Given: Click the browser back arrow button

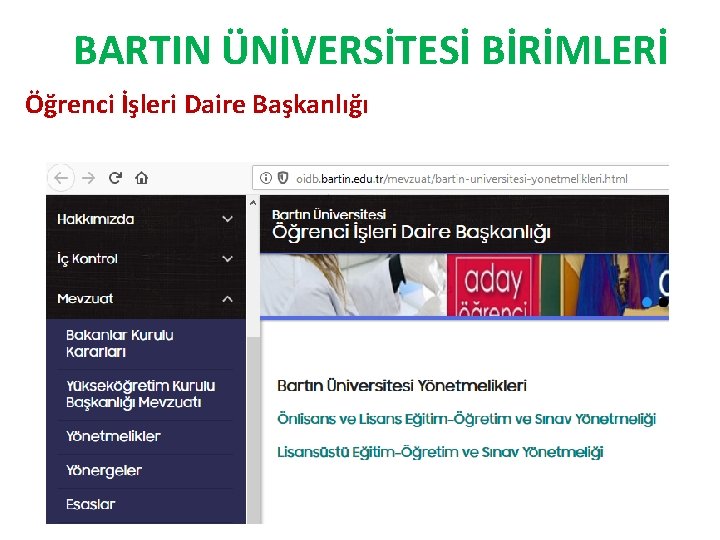Looking at the screenshot, I should pos(61,178).
